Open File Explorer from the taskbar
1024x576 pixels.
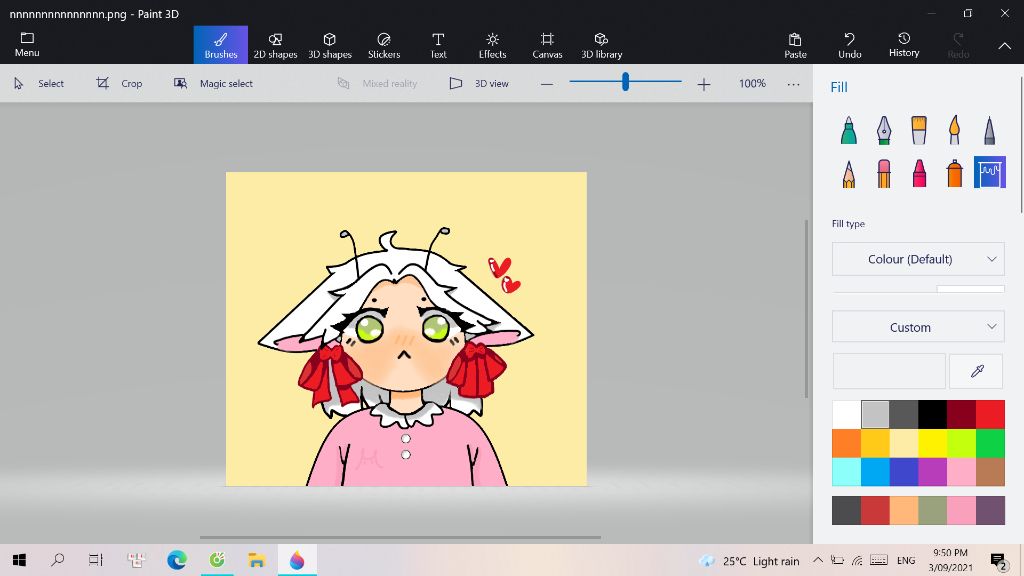(257, 560)
